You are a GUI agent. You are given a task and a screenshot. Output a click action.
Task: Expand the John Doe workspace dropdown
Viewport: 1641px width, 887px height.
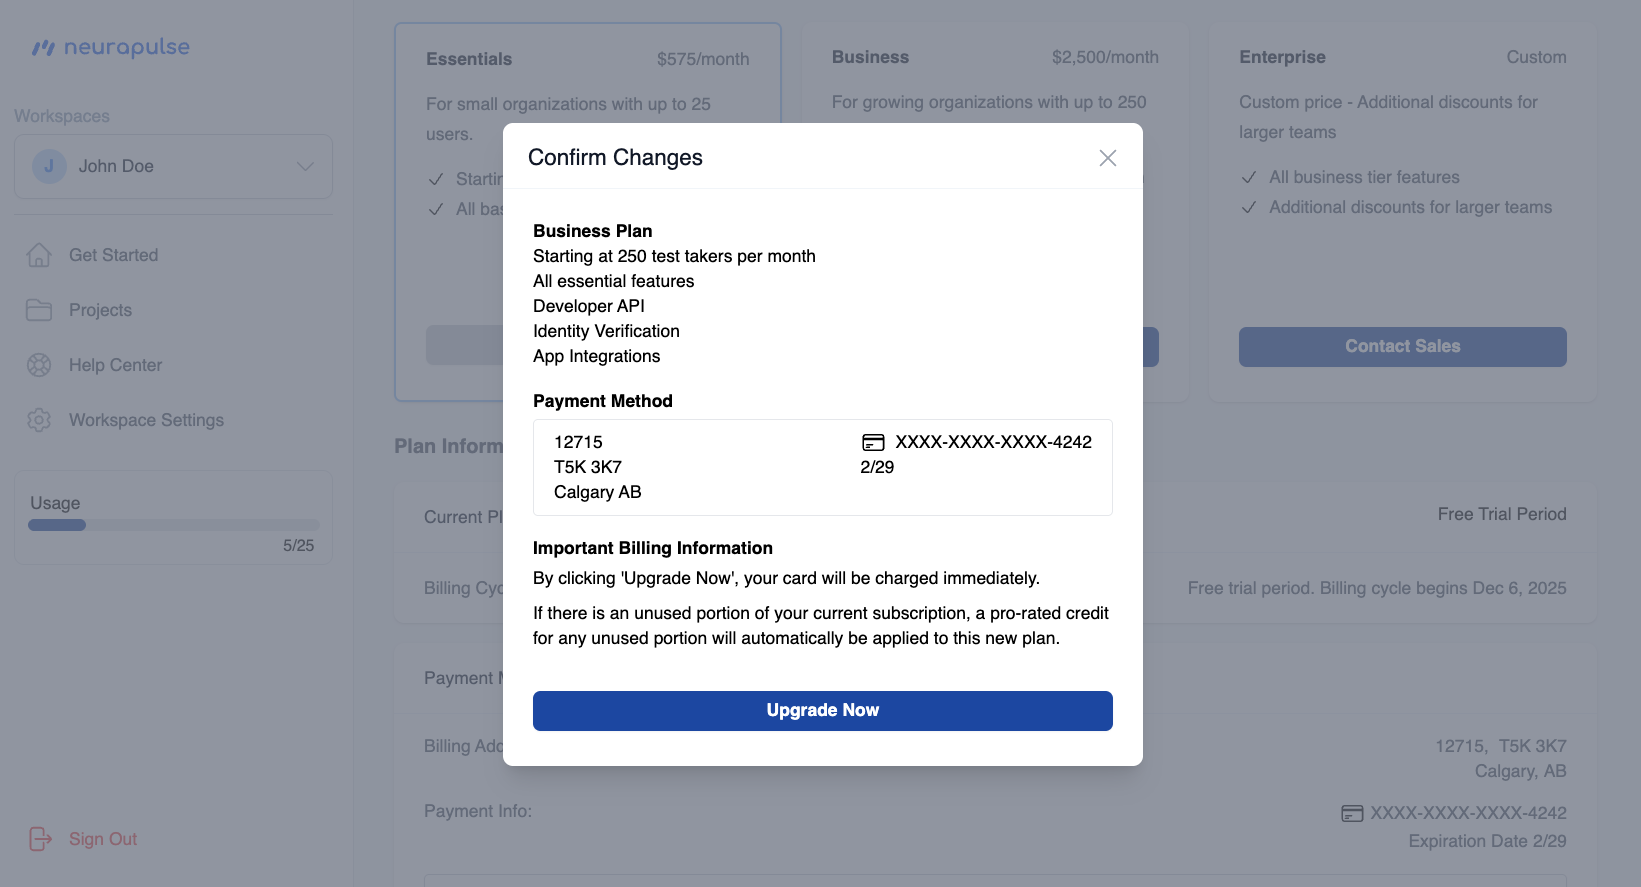(x=173, y=166)
